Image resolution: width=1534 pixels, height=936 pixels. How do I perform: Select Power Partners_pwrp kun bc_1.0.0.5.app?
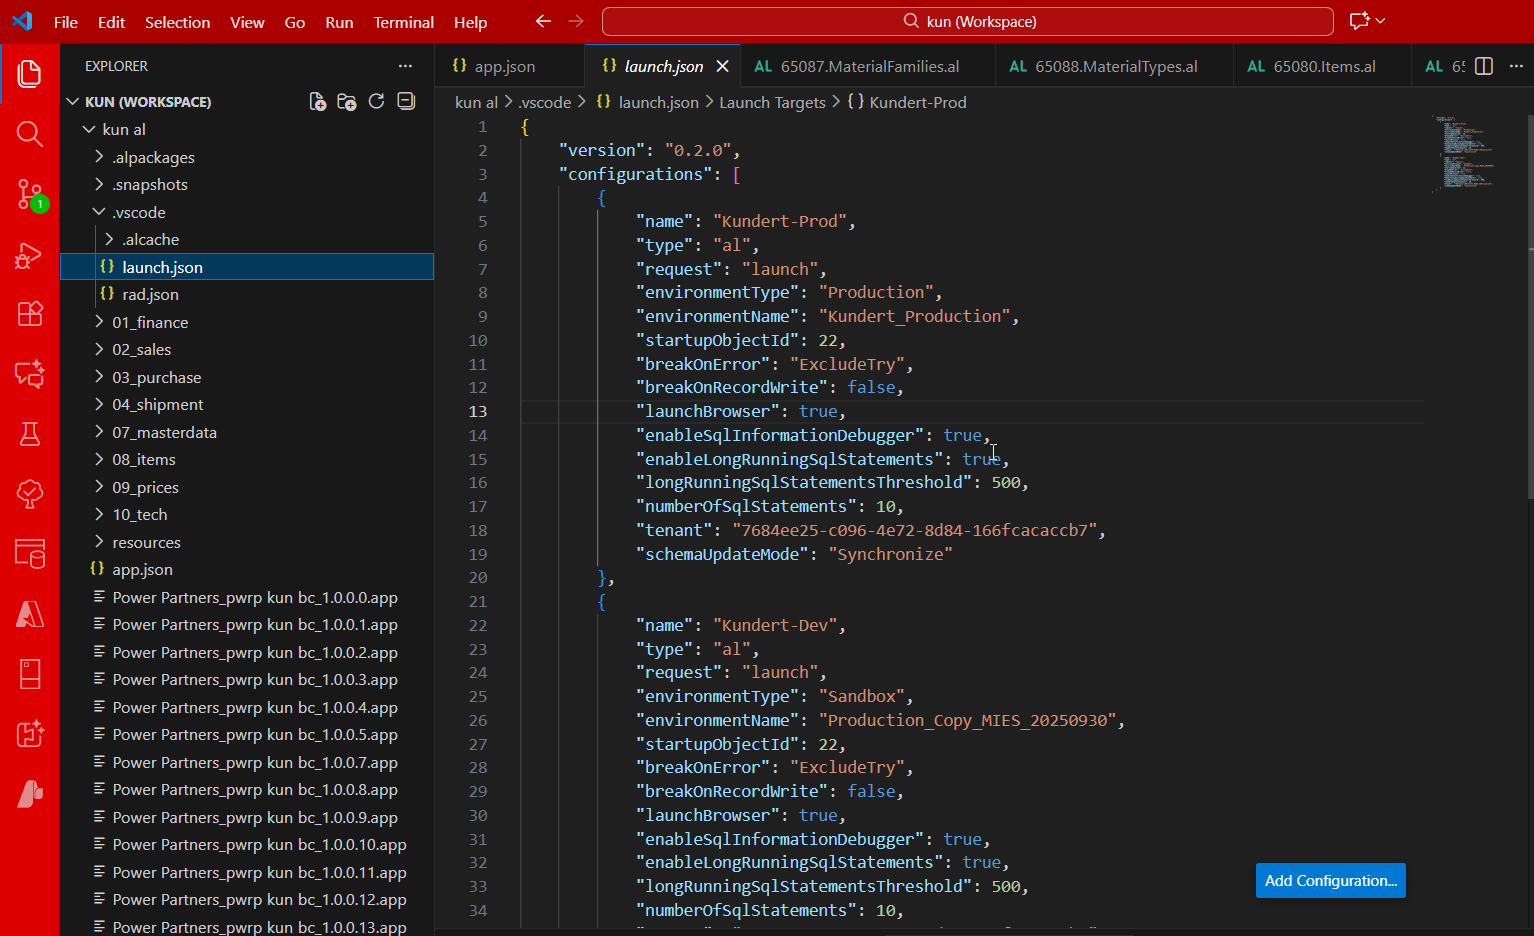point(255,734)
